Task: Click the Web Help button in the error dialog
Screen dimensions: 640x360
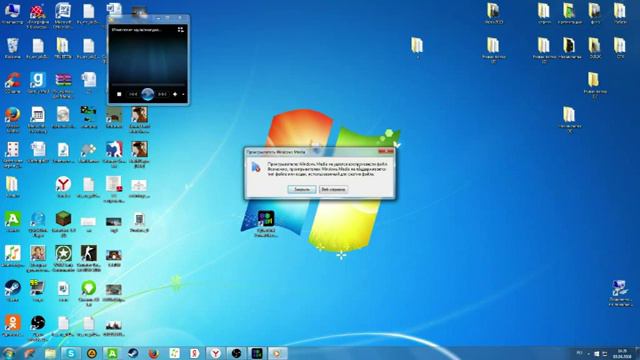Action: click(x=333, y=189)
